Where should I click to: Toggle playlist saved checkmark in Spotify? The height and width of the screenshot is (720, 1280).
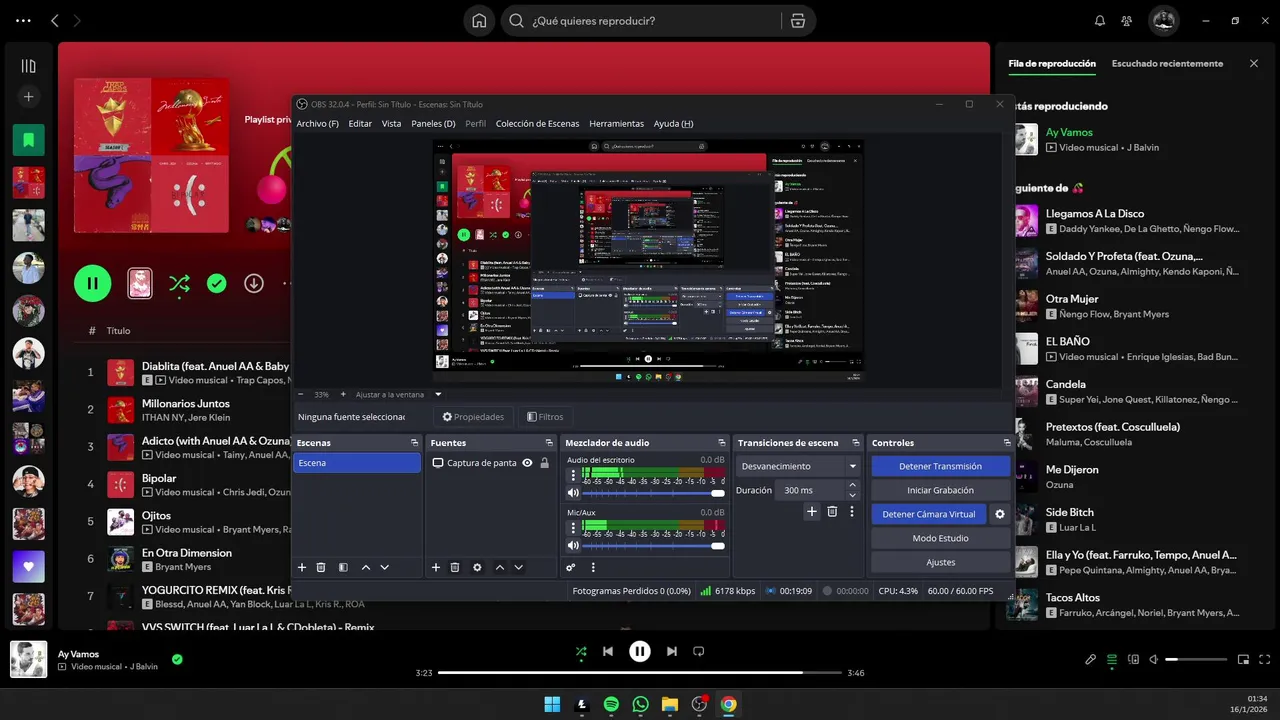tap(217, 283)
